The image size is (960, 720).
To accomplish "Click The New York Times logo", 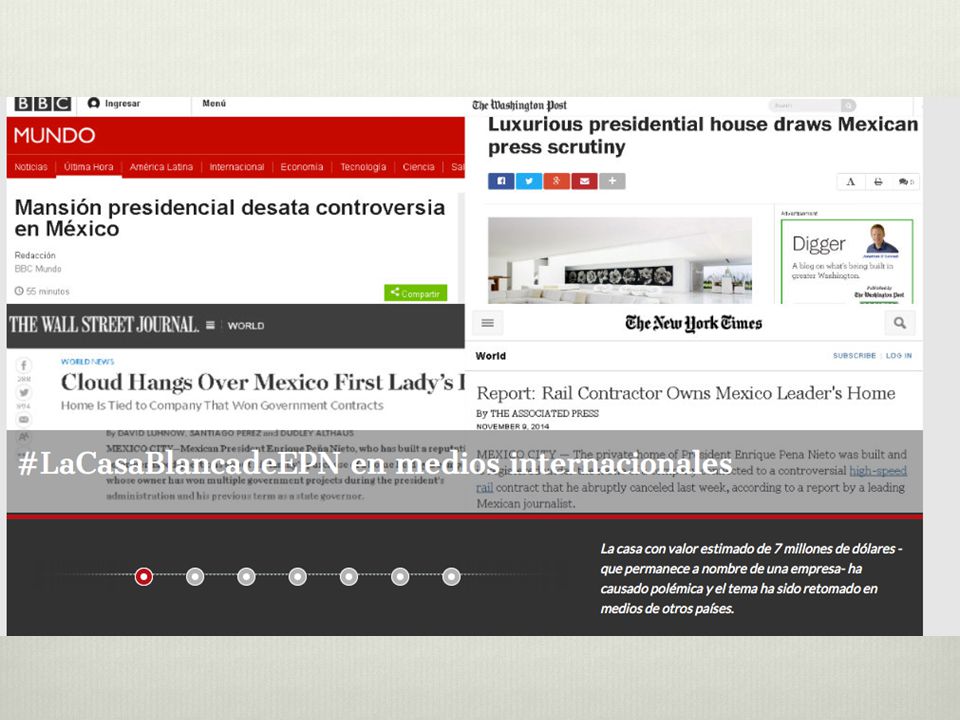I will 694,323.
